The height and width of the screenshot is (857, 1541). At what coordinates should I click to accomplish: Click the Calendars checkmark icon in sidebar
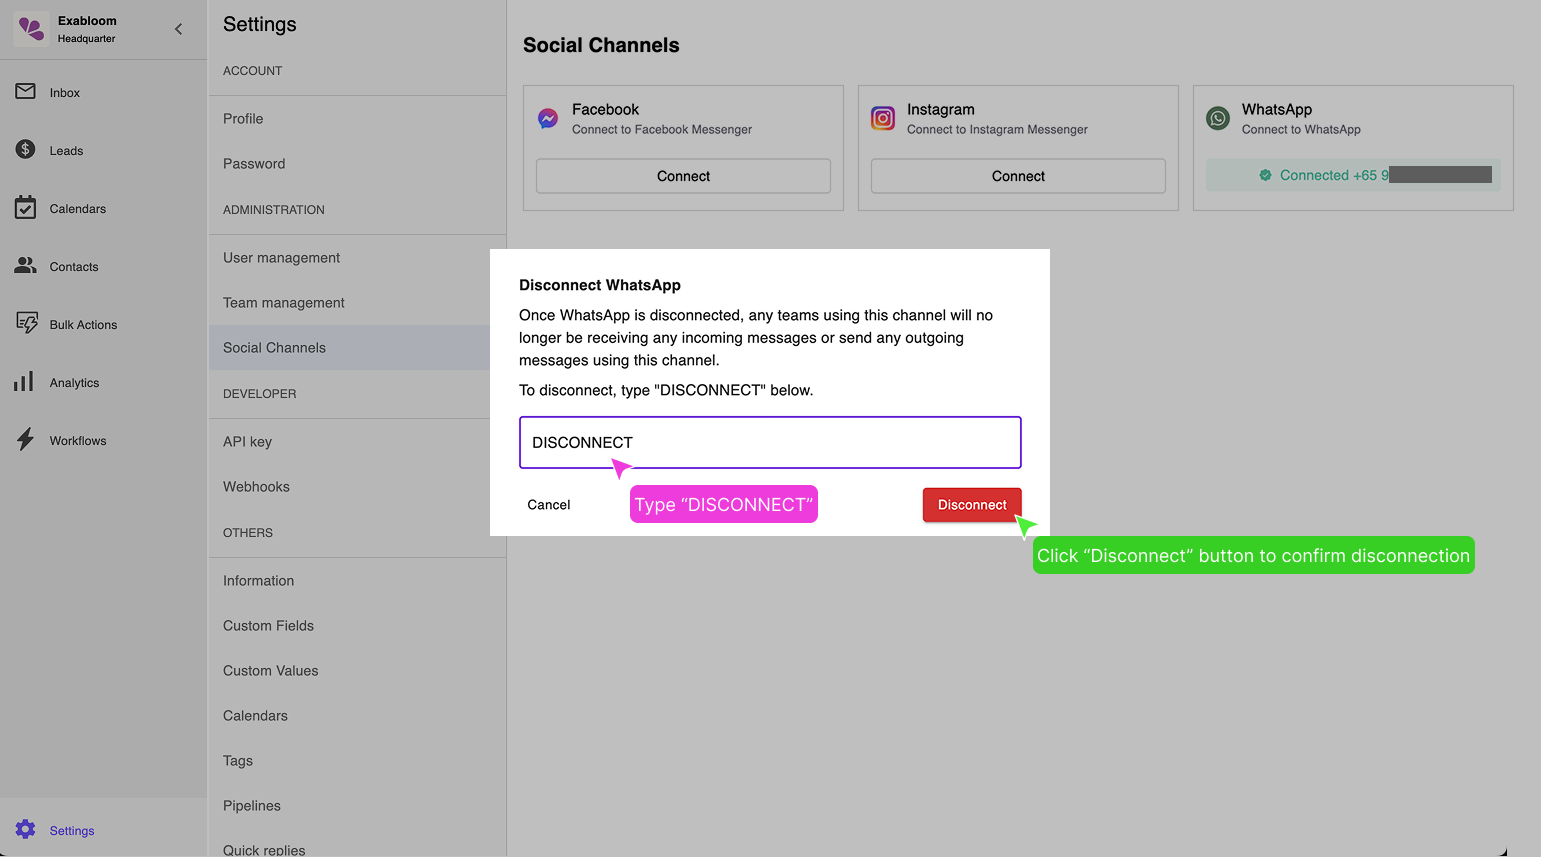tap(26, 208)
